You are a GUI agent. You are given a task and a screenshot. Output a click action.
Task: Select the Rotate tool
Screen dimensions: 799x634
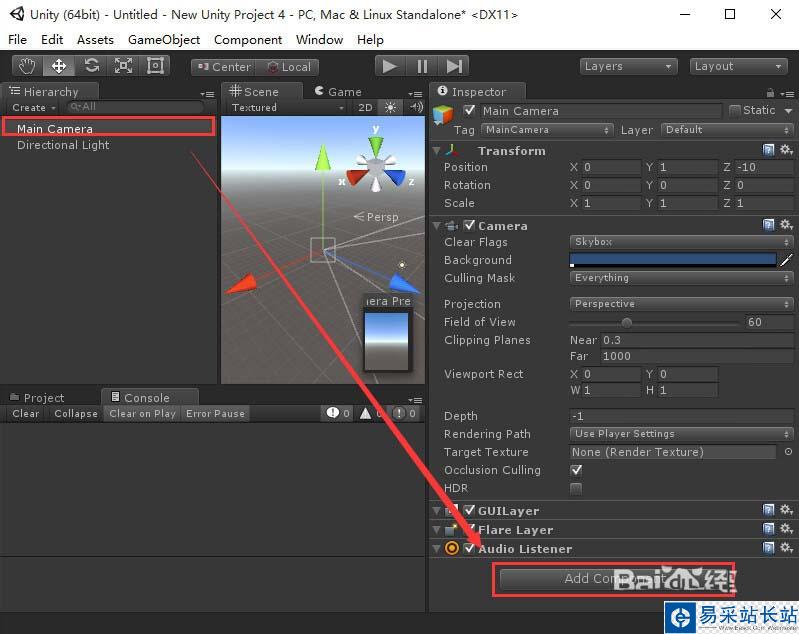tap(92, 66)
